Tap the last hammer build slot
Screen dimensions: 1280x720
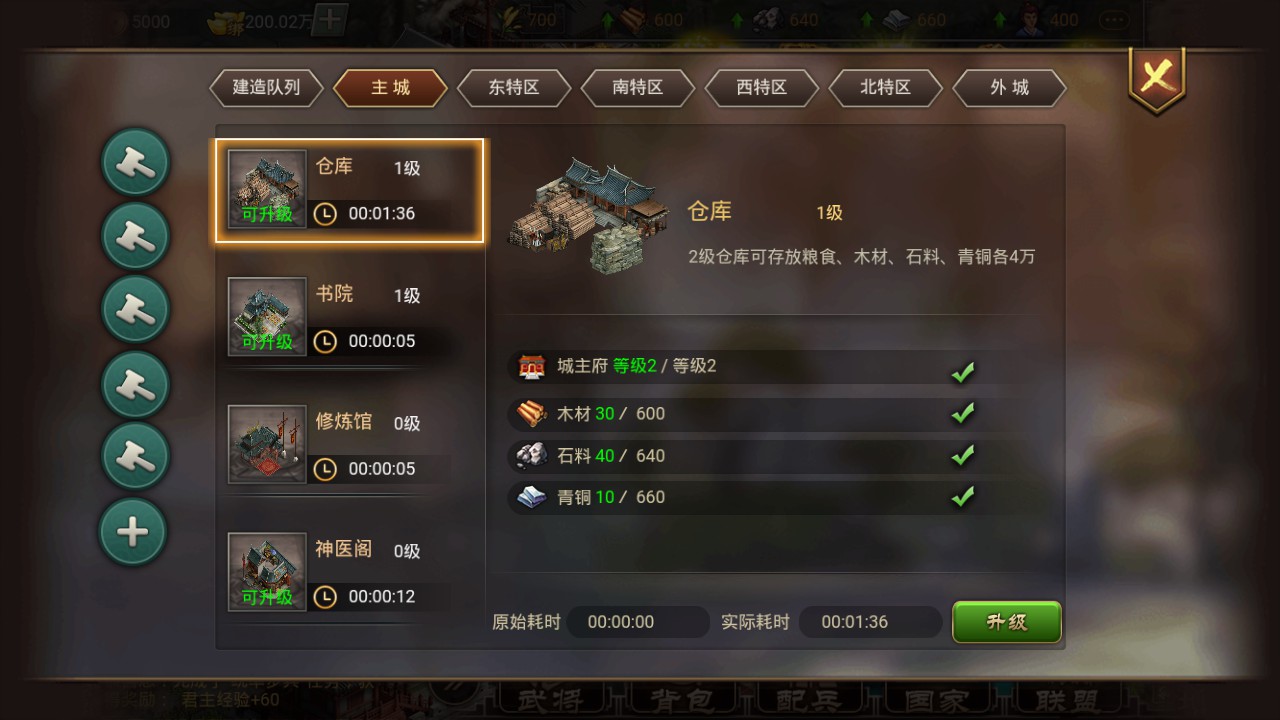(133, 455)
